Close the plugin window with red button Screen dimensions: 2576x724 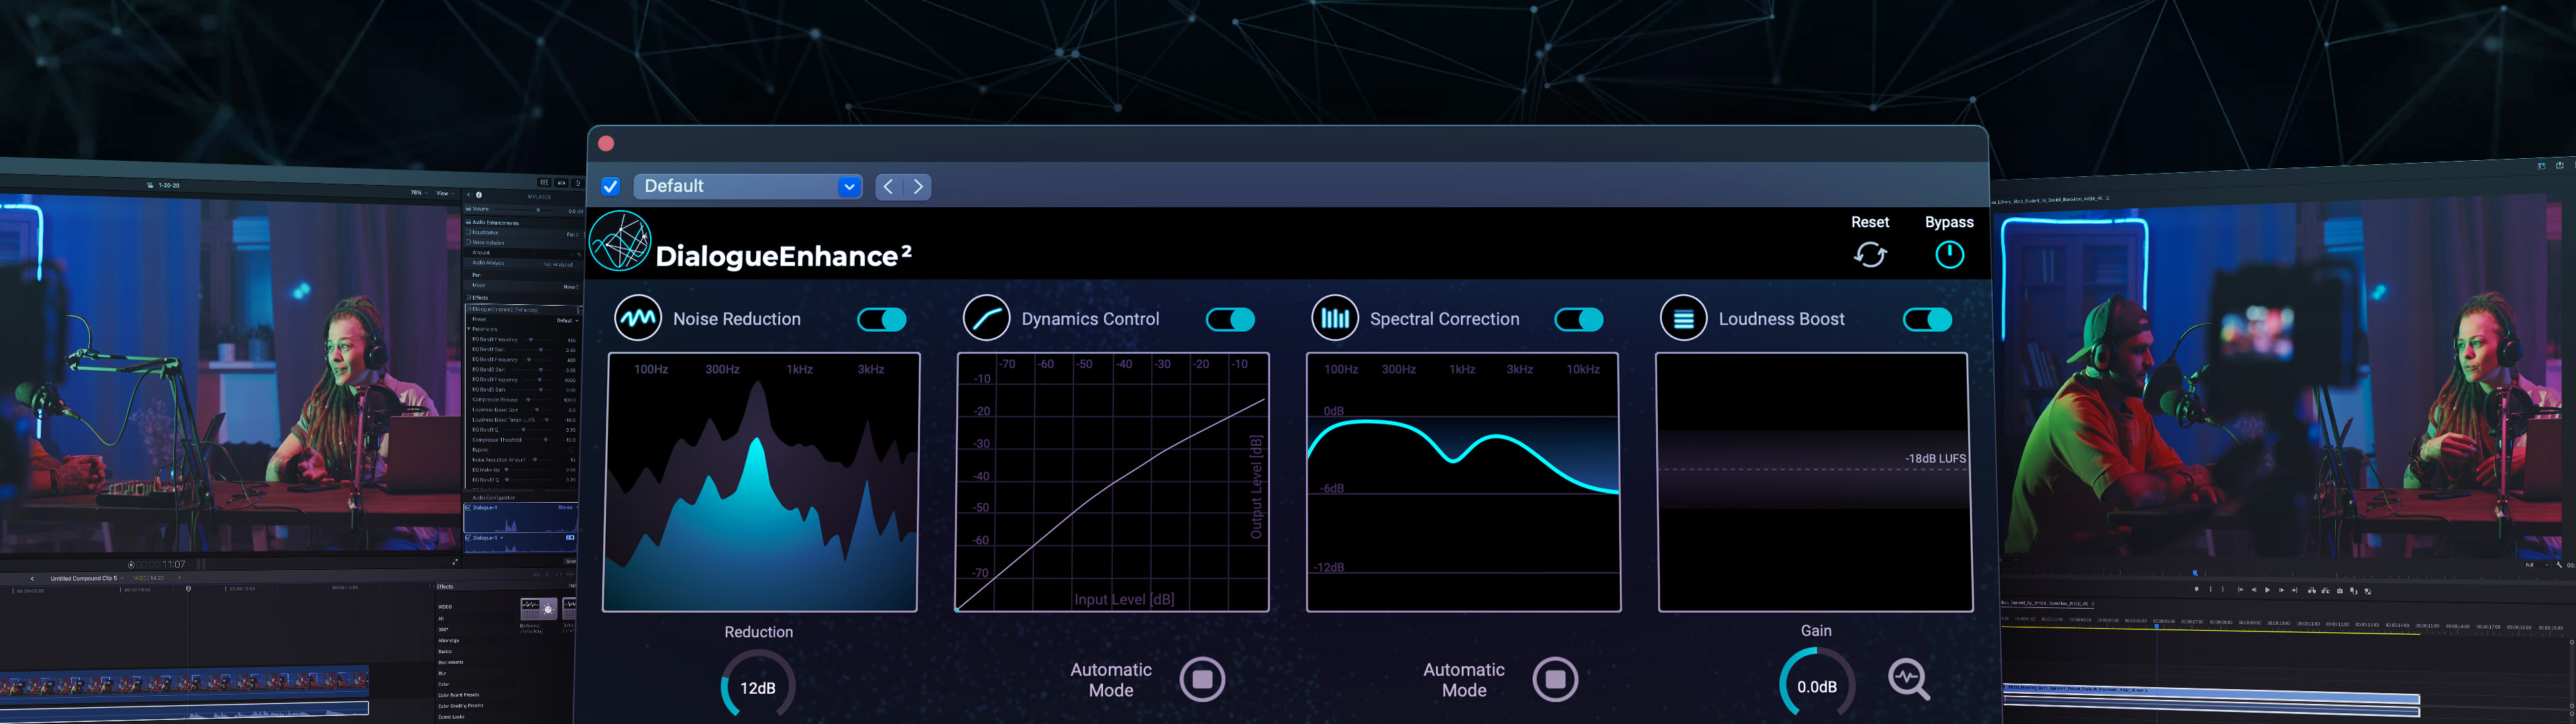click(606, 143)
